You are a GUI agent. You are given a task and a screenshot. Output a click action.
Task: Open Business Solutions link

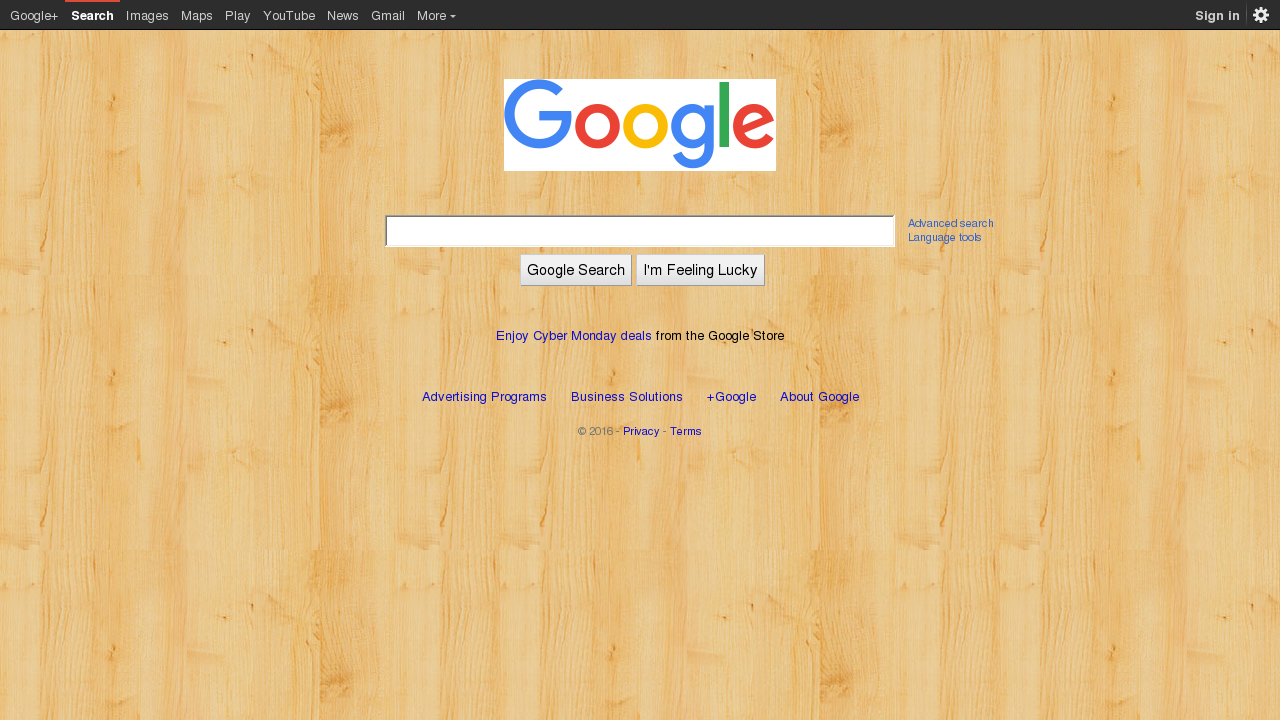click(x=627, y=397)
